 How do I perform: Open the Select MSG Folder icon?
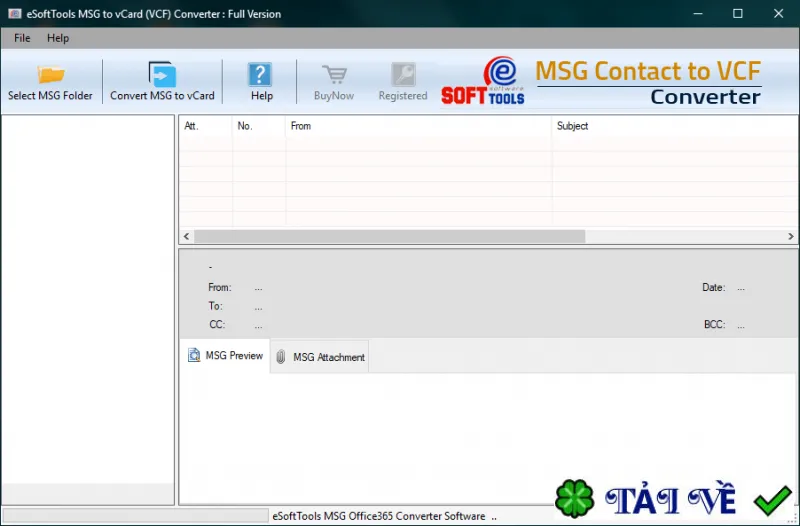pyautogui.click(x=51, y=74)
